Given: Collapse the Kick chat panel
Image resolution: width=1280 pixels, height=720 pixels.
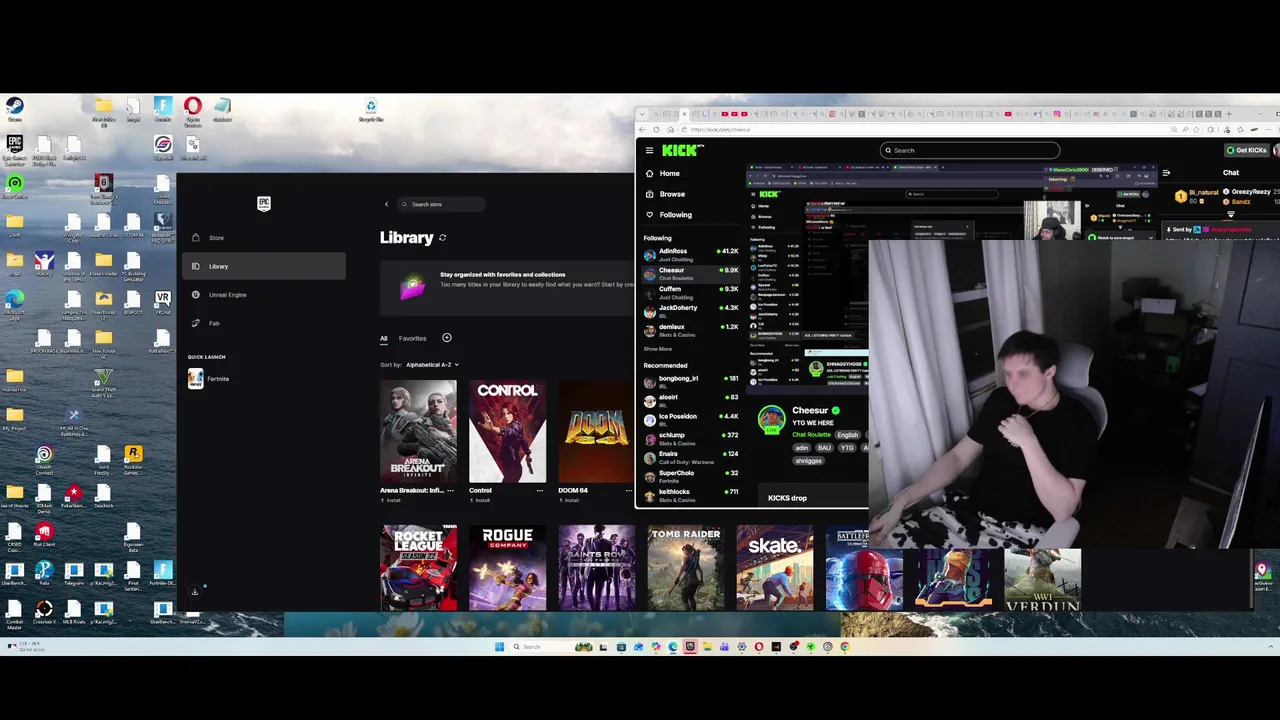Looking at the screenshot, I should tap(1166, 173).
